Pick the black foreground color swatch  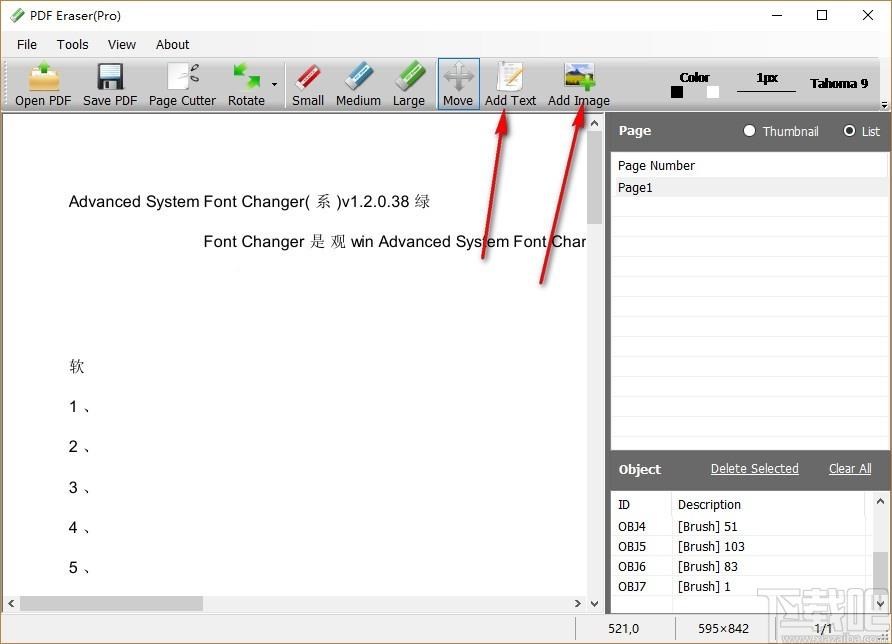677,92
